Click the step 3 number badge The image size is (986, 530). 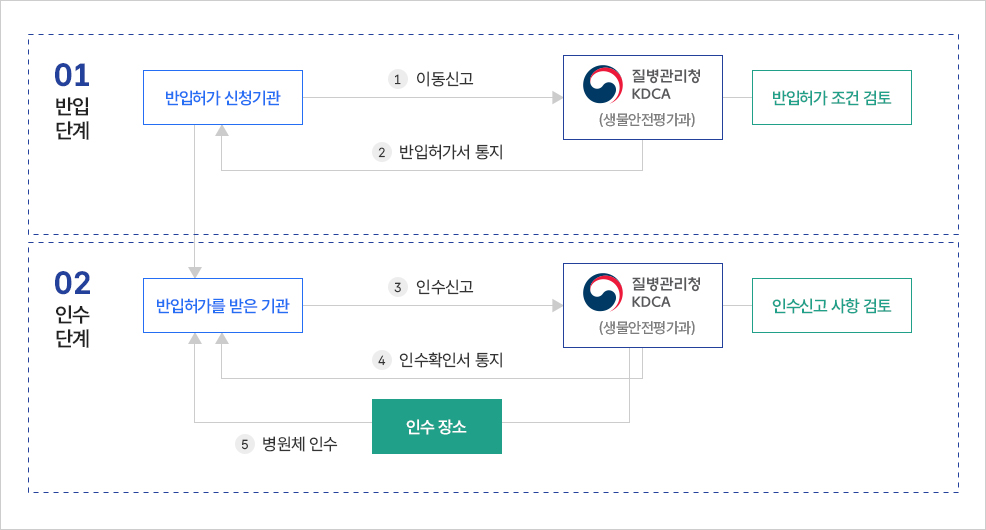[x=397, y=287]
